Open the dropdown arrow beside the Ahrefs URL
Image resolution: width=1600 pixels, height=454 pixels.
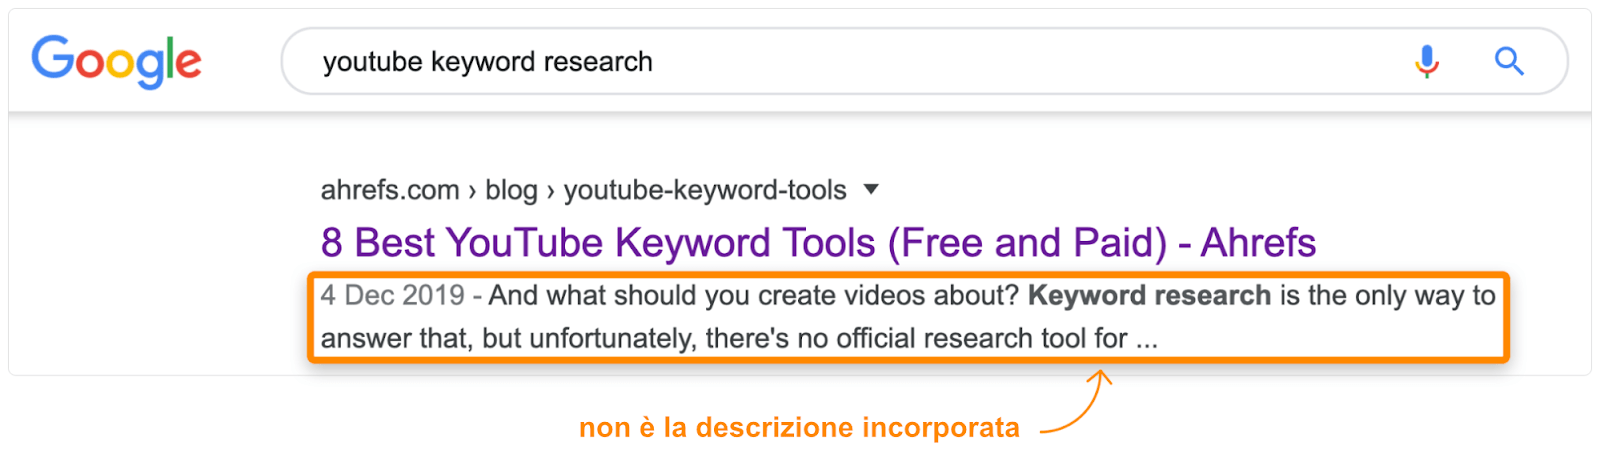pos(871,189)
